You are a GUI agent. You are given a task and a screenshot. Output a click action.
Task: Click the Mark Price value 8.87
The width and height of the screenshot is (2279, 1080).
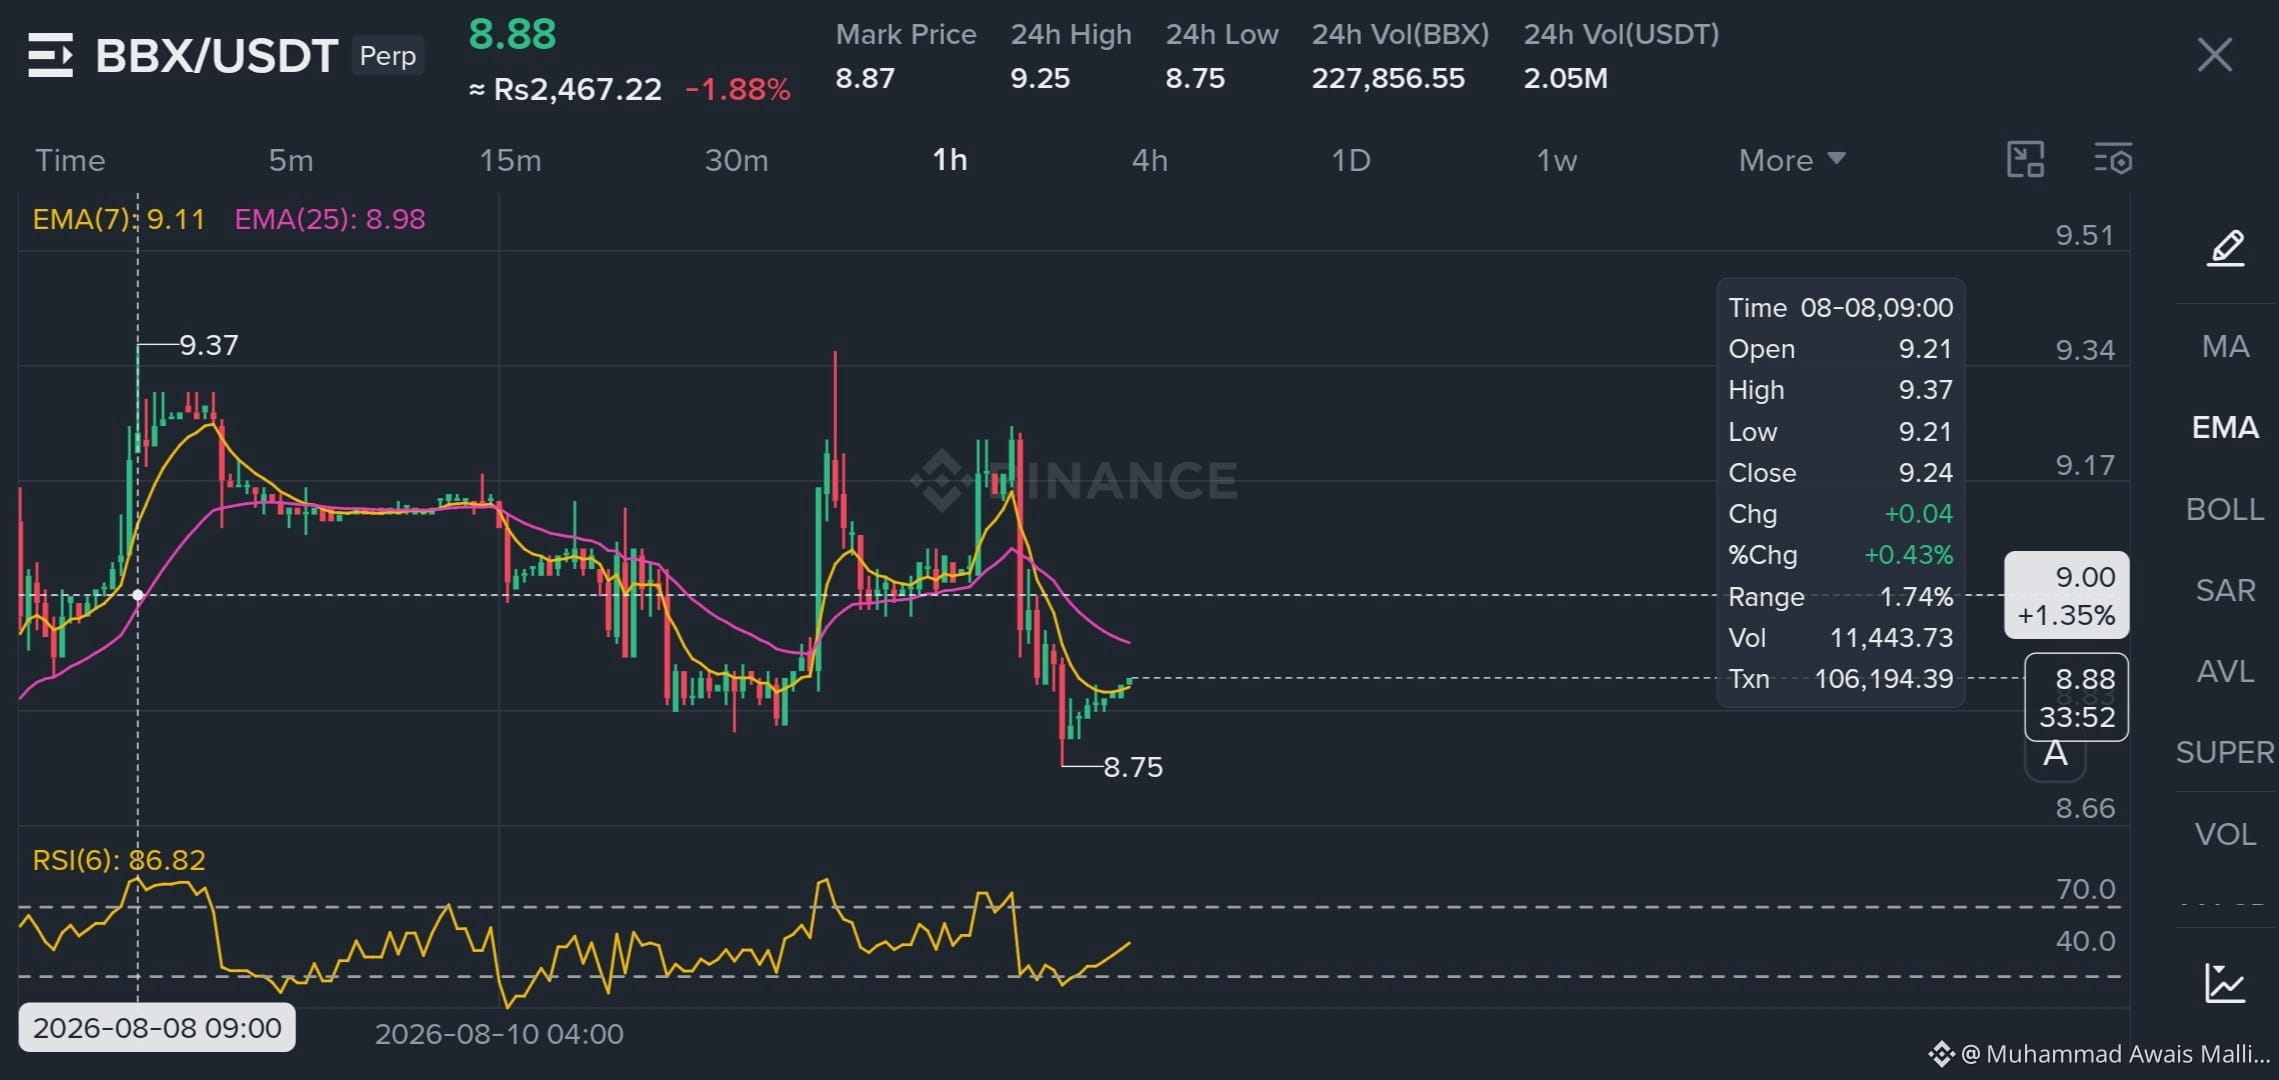pos(865,78)
